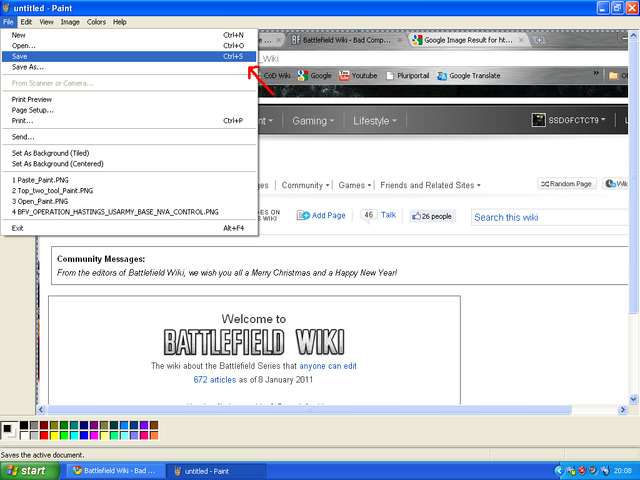
Task: Click Exit in the File menu
Action: click(x=129, y=228)
